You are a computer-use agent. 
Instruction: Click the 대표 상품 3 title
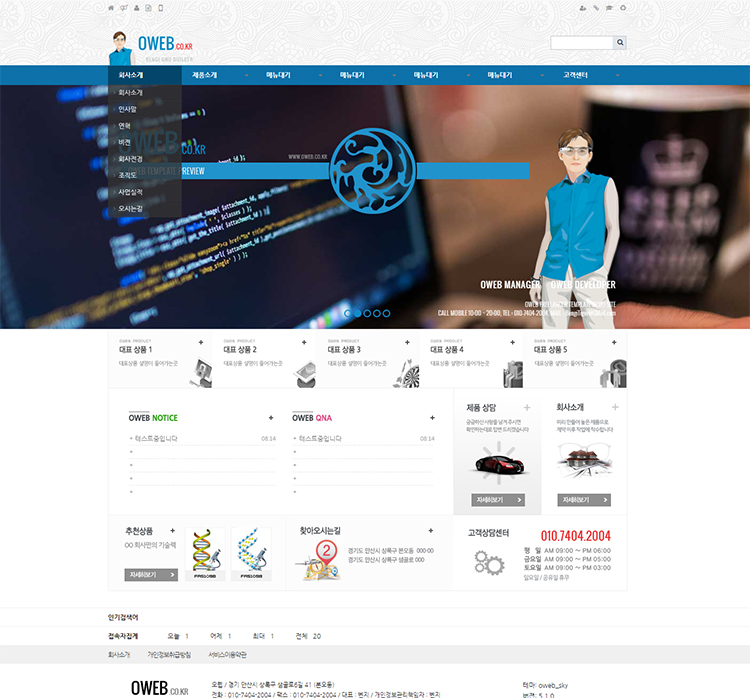coord(344,350)
